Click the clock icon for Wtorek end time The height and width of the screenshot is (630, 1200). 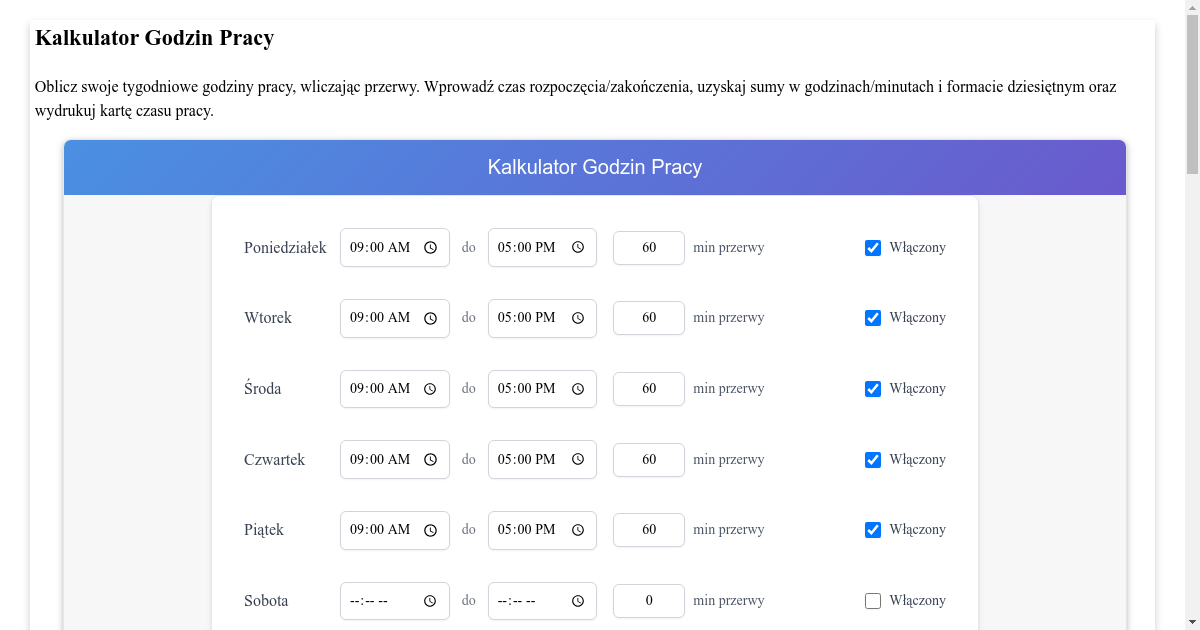(578, 318)
